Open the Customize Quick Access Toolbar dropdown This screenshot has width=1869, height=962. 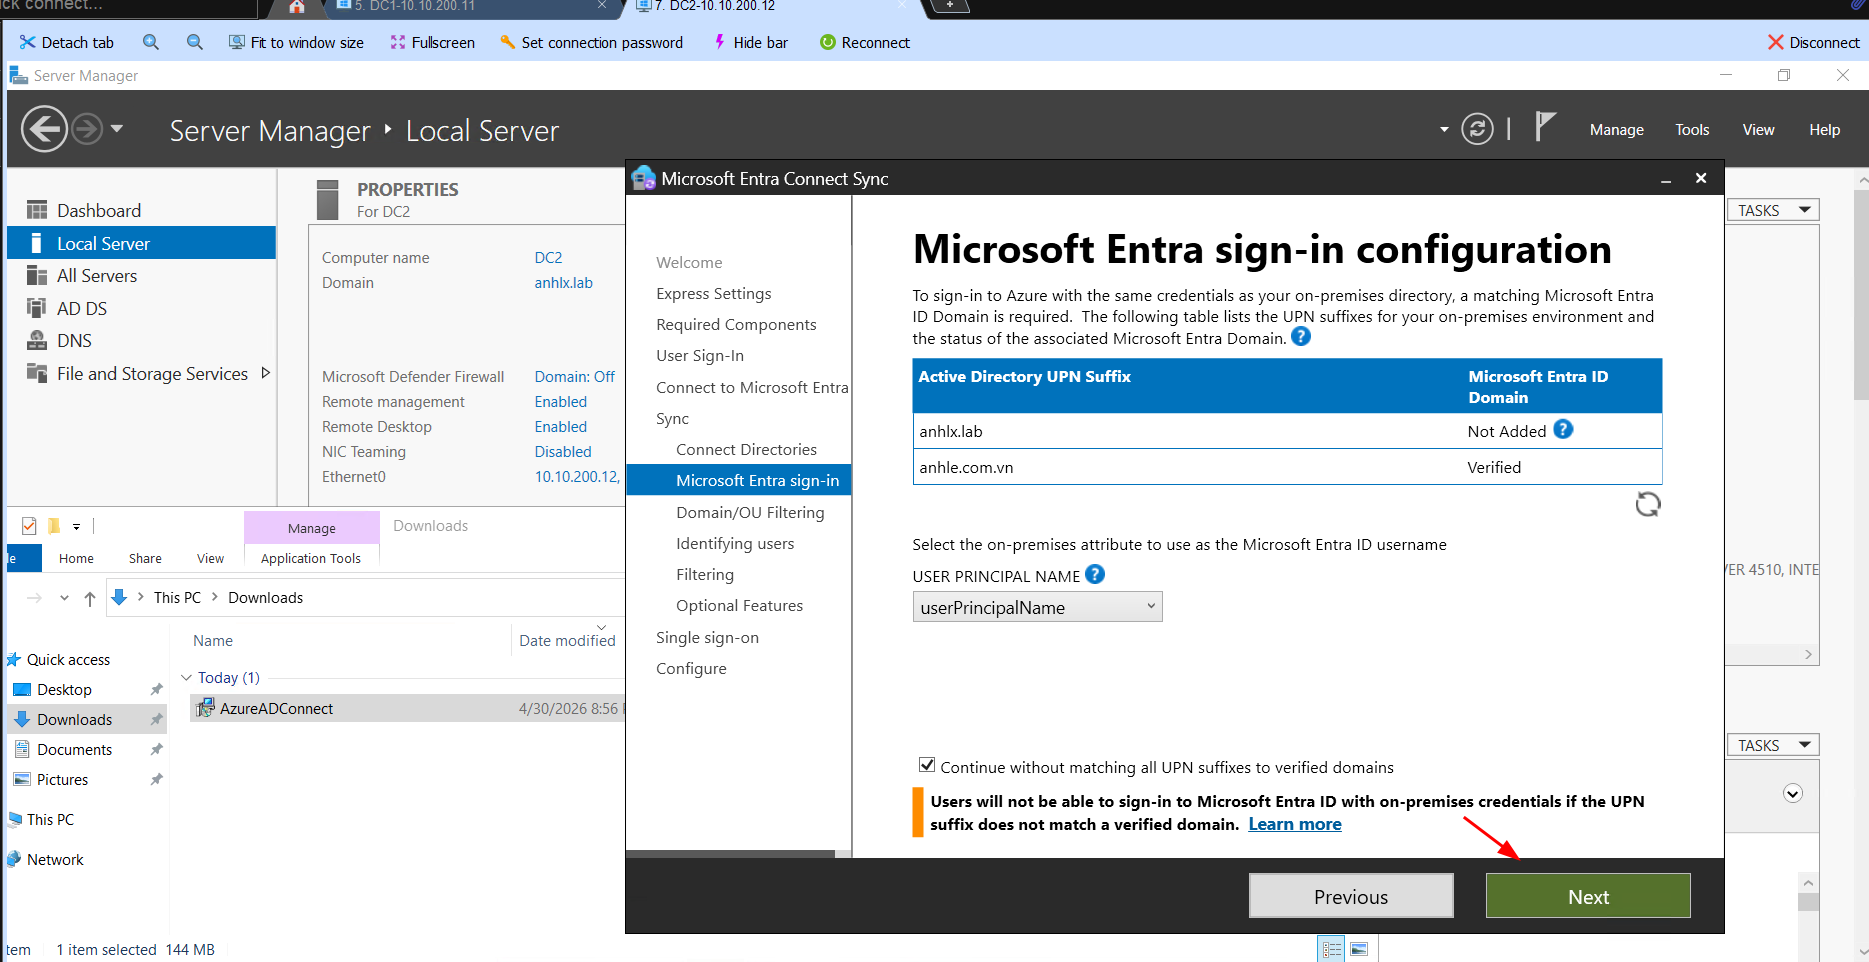click(76, 526)
